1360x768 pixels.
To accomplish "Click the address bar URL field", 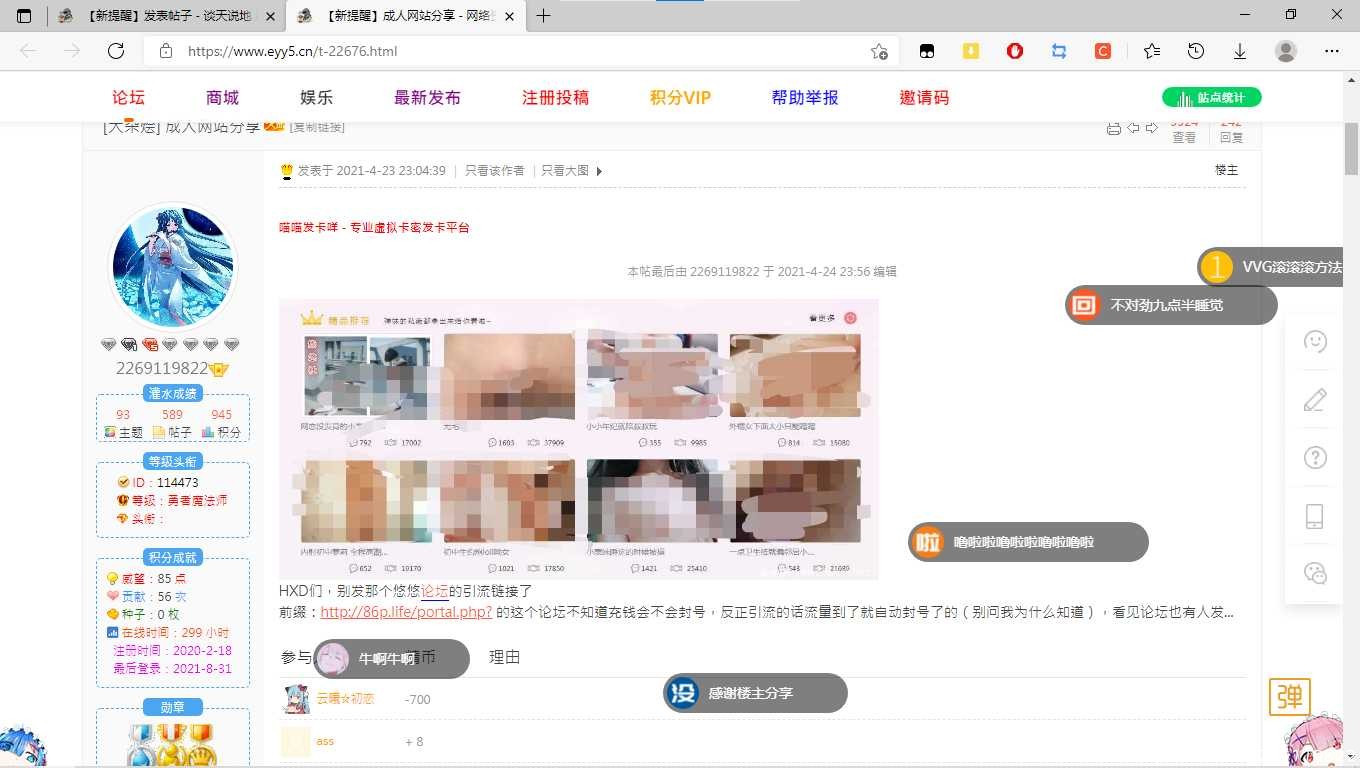I will pyautogui.click(x=520, y=51).
